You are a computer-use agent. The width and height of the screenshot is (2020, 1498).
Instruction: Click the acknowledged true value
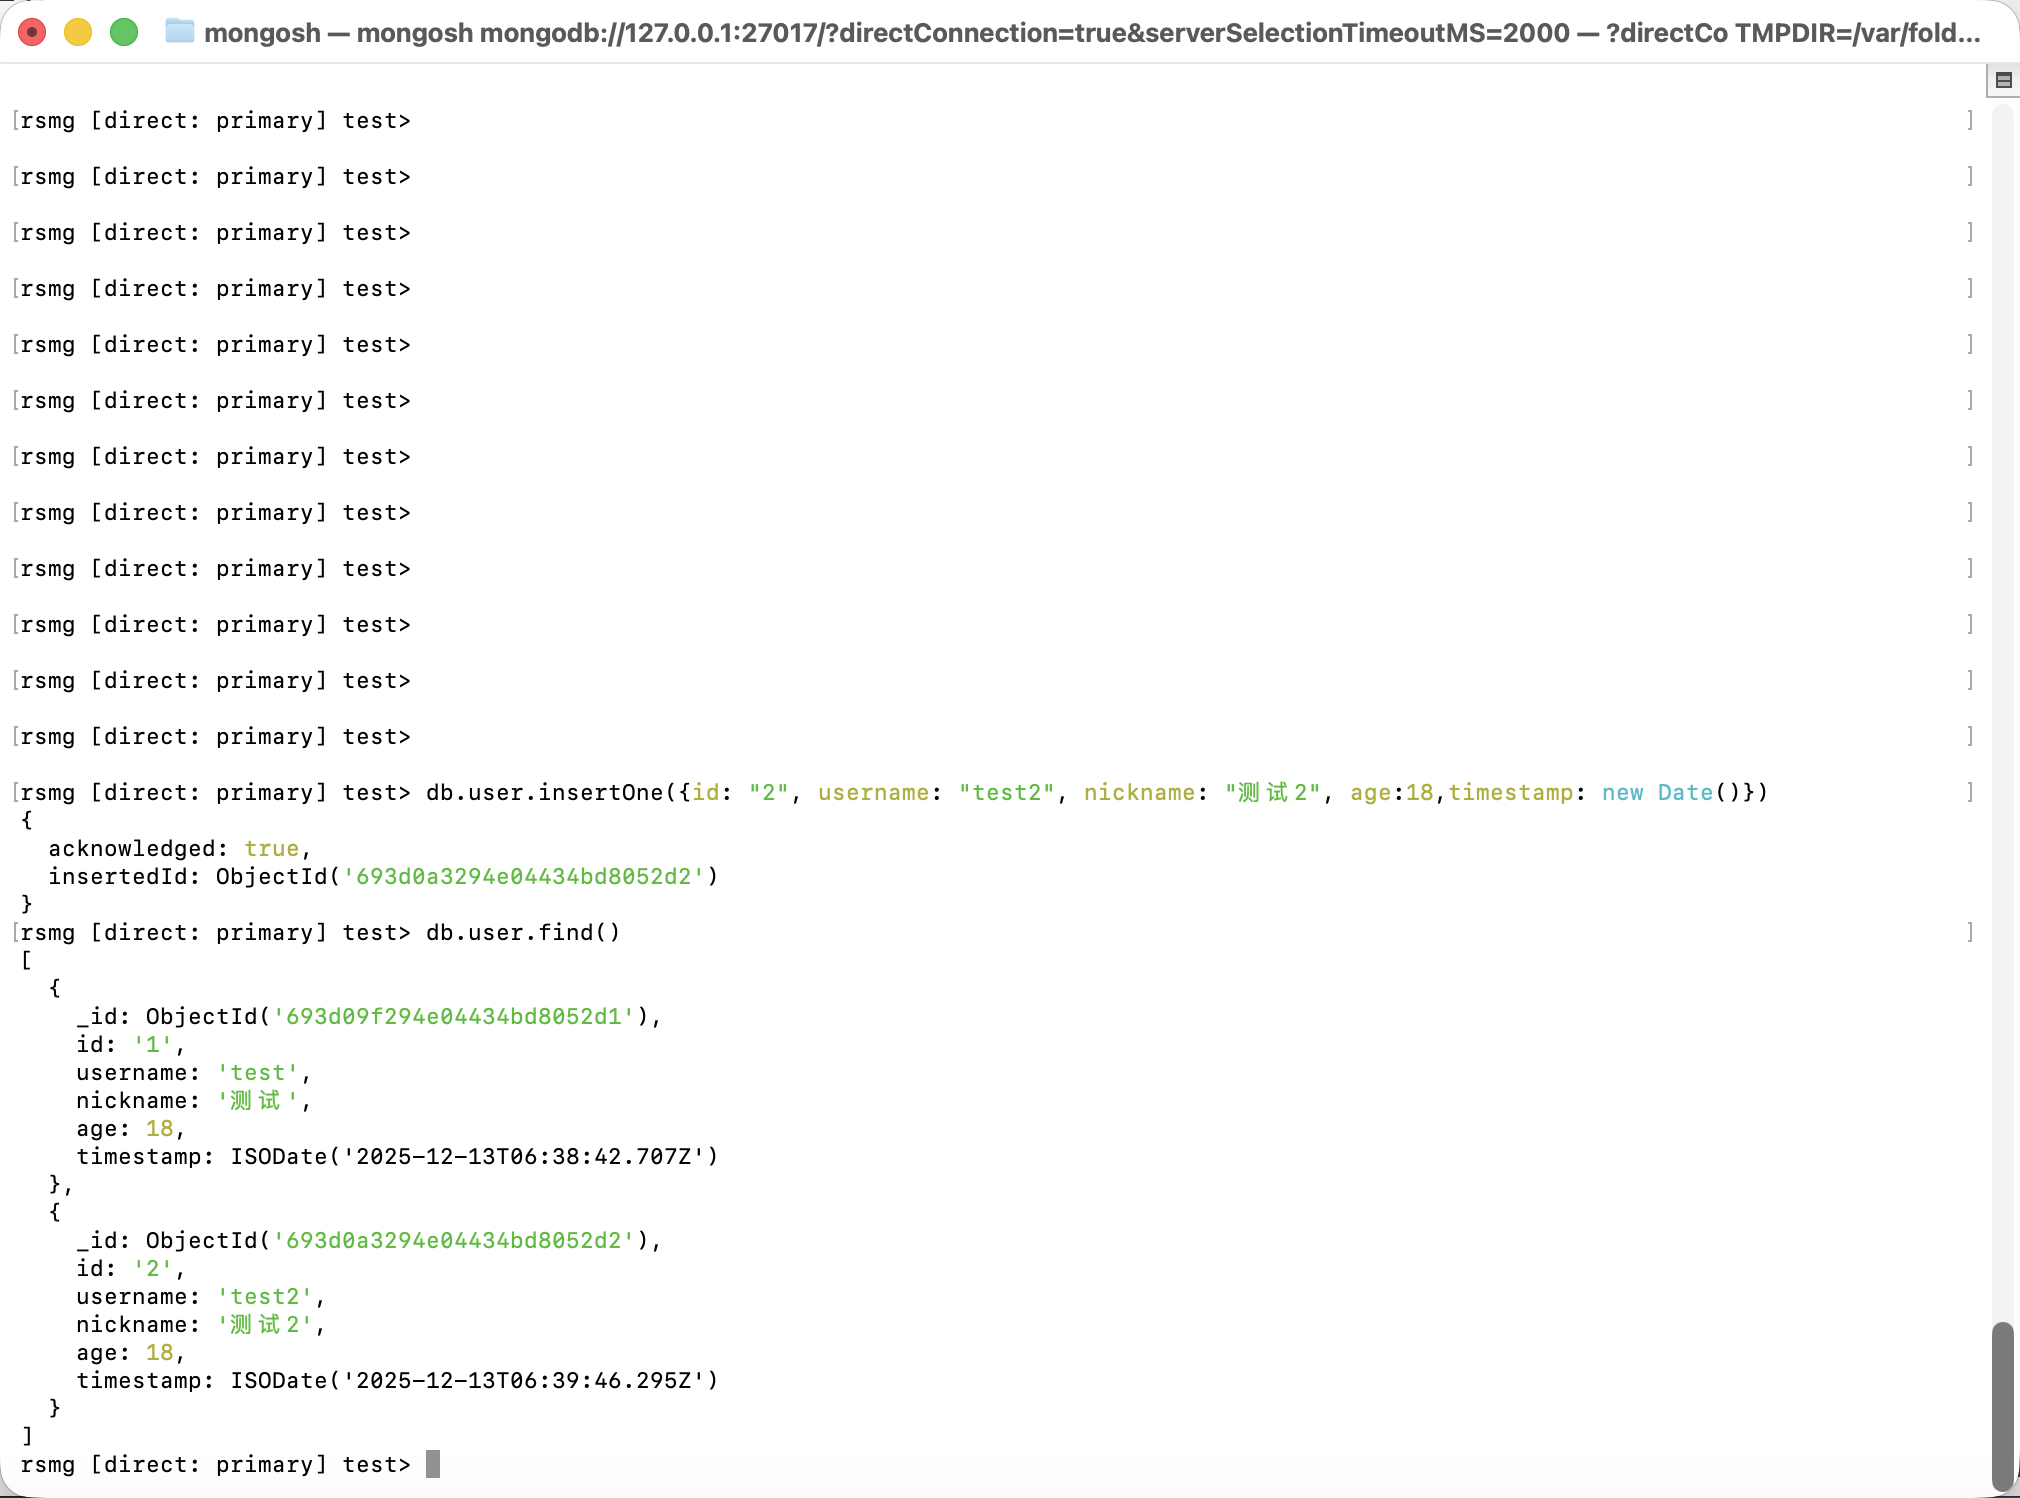pos(271,849)
